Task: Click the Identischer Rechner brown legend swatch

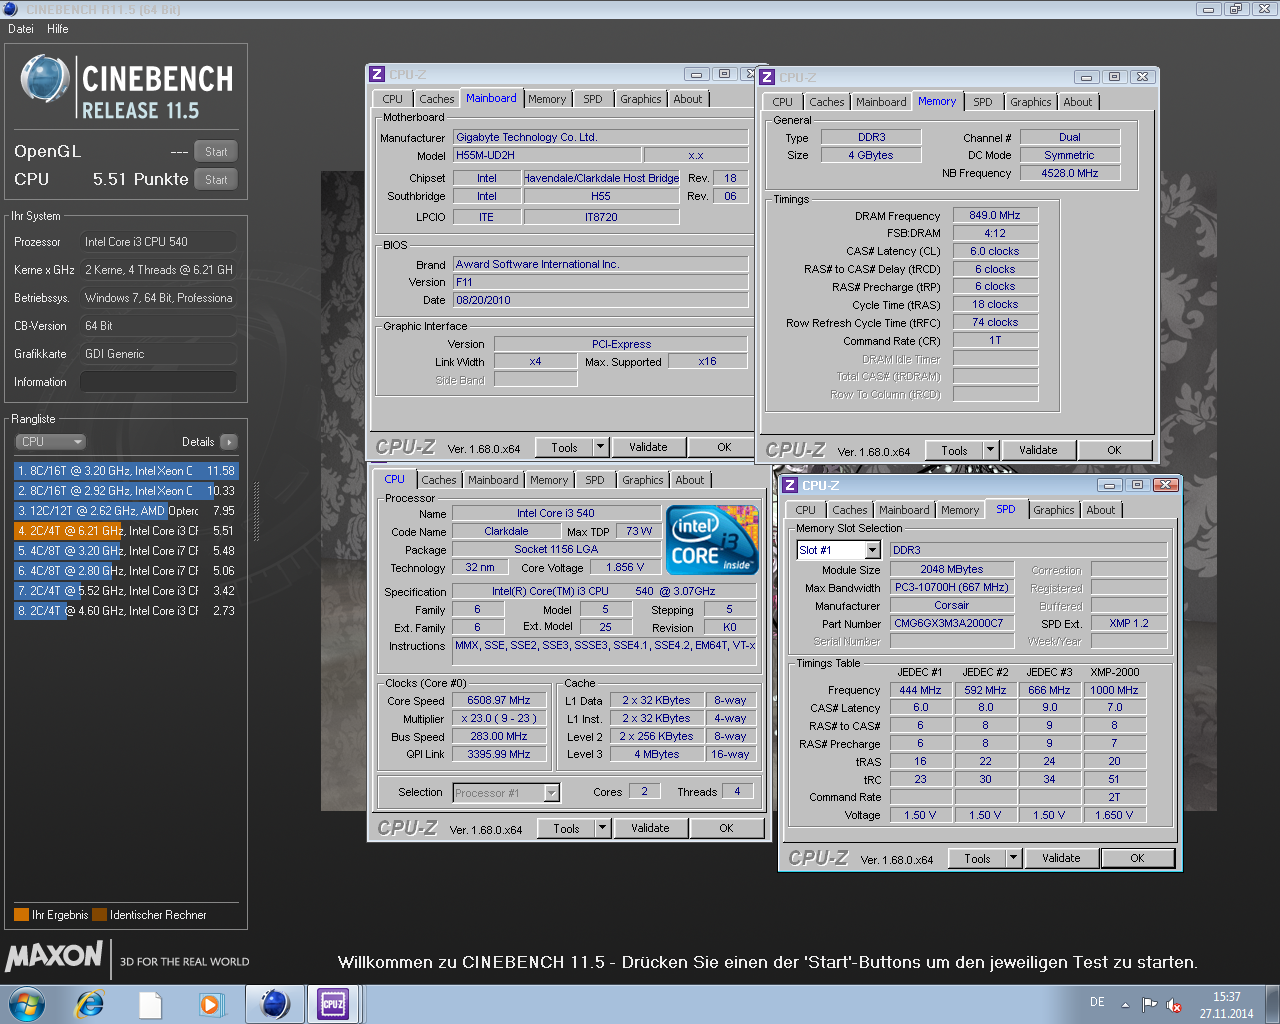Action: coord(99,915)
